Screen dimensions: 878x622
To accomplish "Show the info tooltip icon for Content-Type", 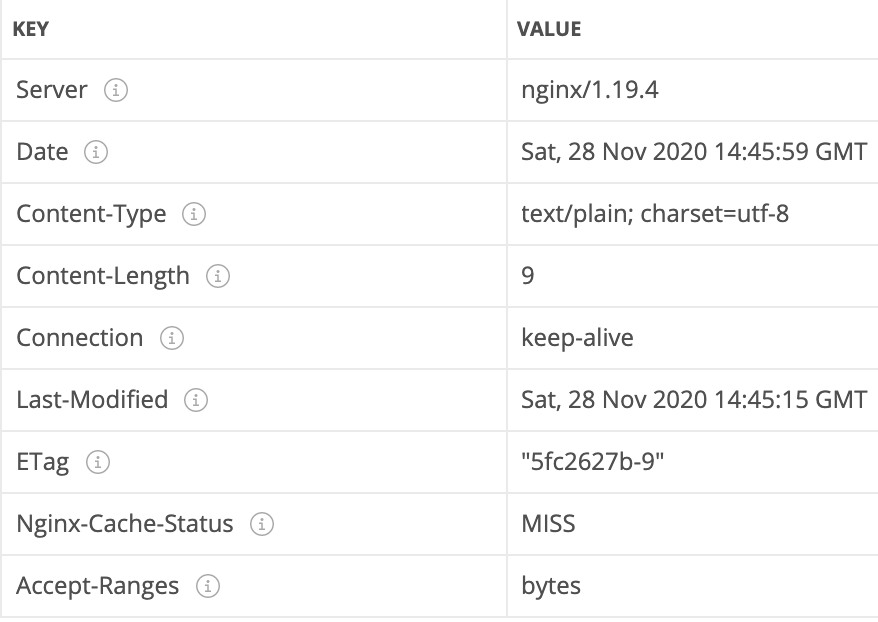I will (x=194, y=214).
